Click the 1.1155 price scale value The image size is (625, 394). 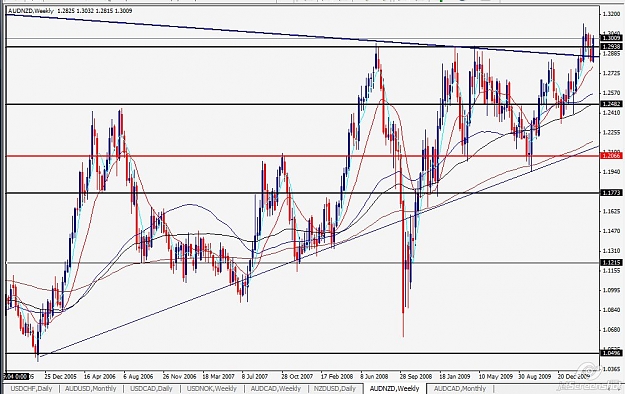click(611, 270)
